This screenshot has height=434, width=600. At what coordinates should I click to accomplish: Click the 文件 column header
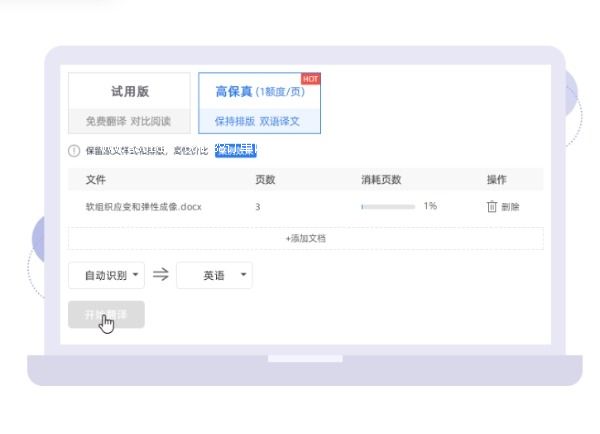click(96, 180)
